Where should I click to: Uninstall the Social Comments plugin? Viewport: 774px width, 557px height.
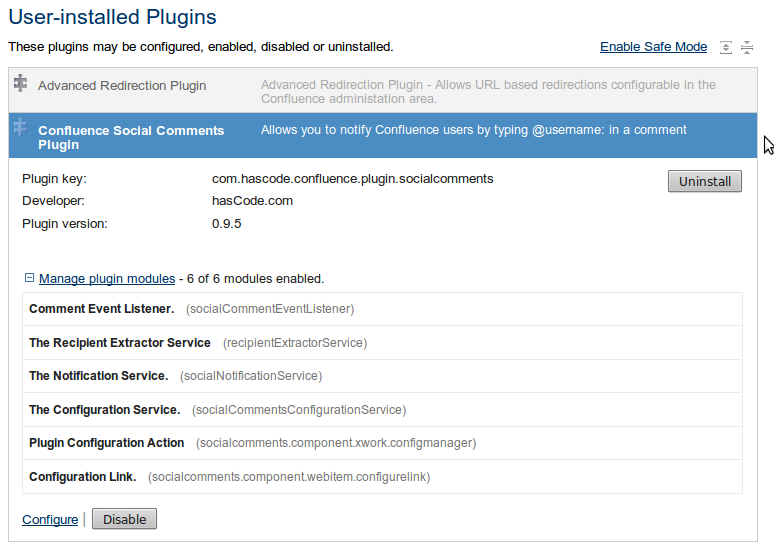point(704,181)
